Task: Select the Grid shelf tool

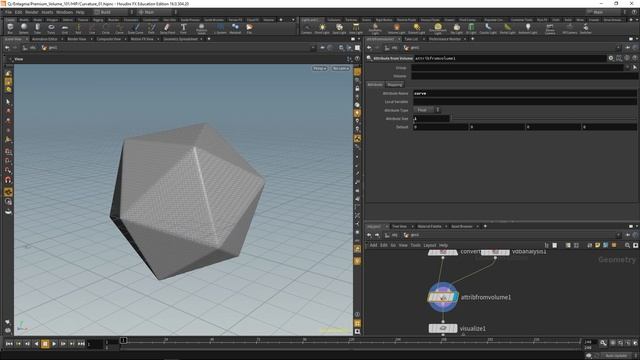Action: (x=64, y=29)
